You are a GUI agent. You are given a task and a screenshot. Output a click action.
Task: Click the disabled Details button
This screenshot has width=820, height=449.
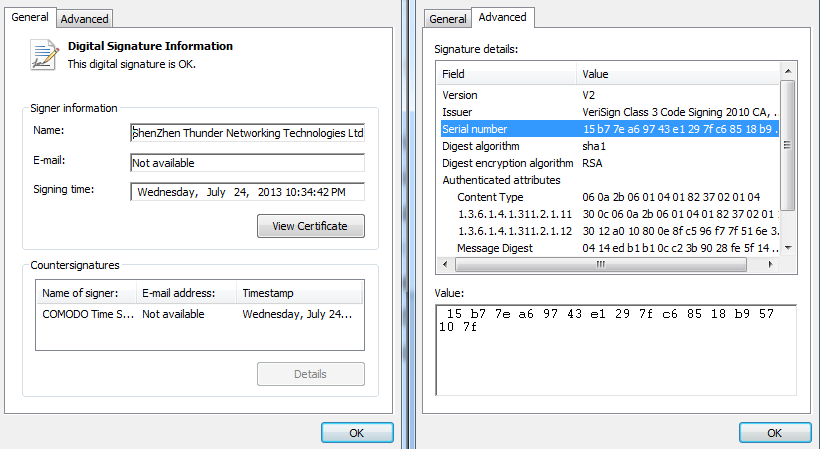(x=311, y=374)
